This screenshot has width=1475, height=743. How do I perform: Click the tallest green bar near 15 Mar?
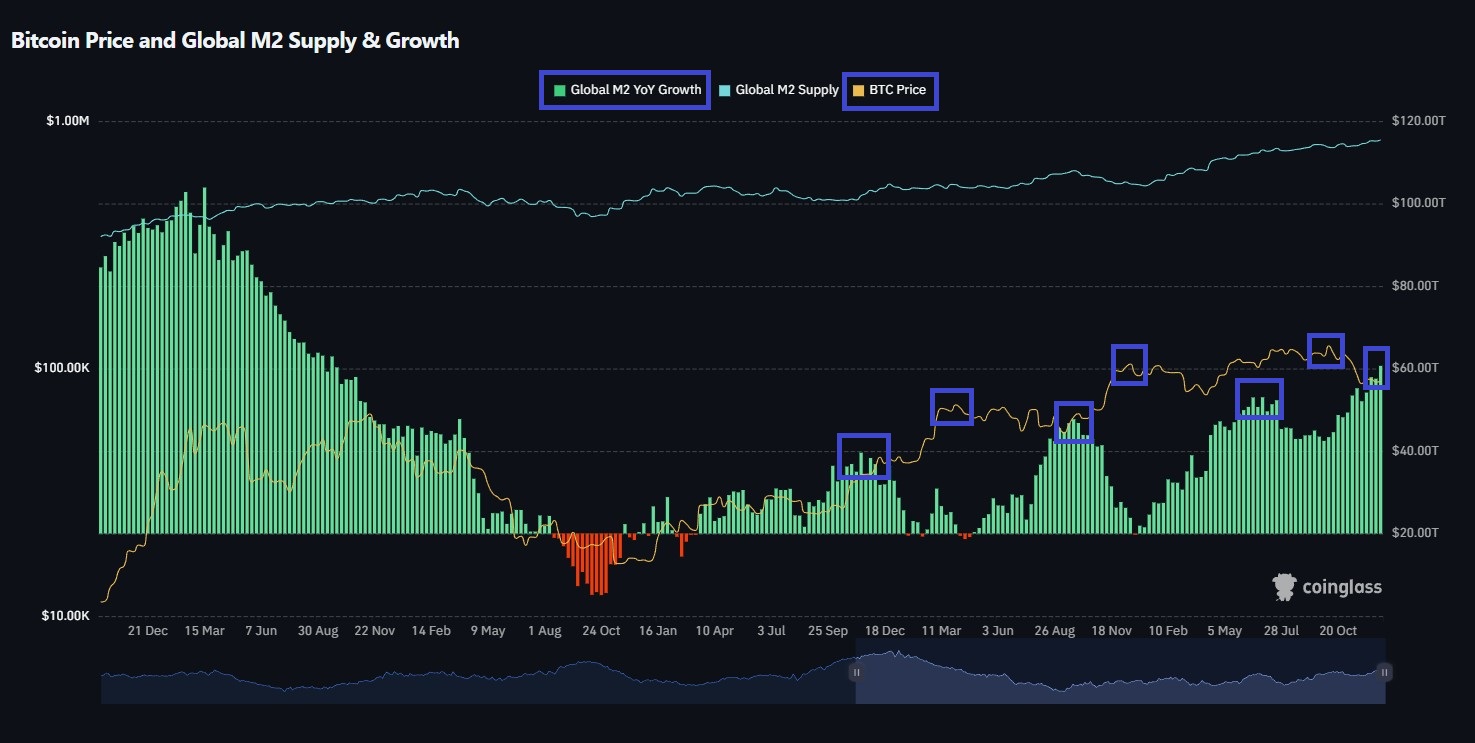[204, 200]
